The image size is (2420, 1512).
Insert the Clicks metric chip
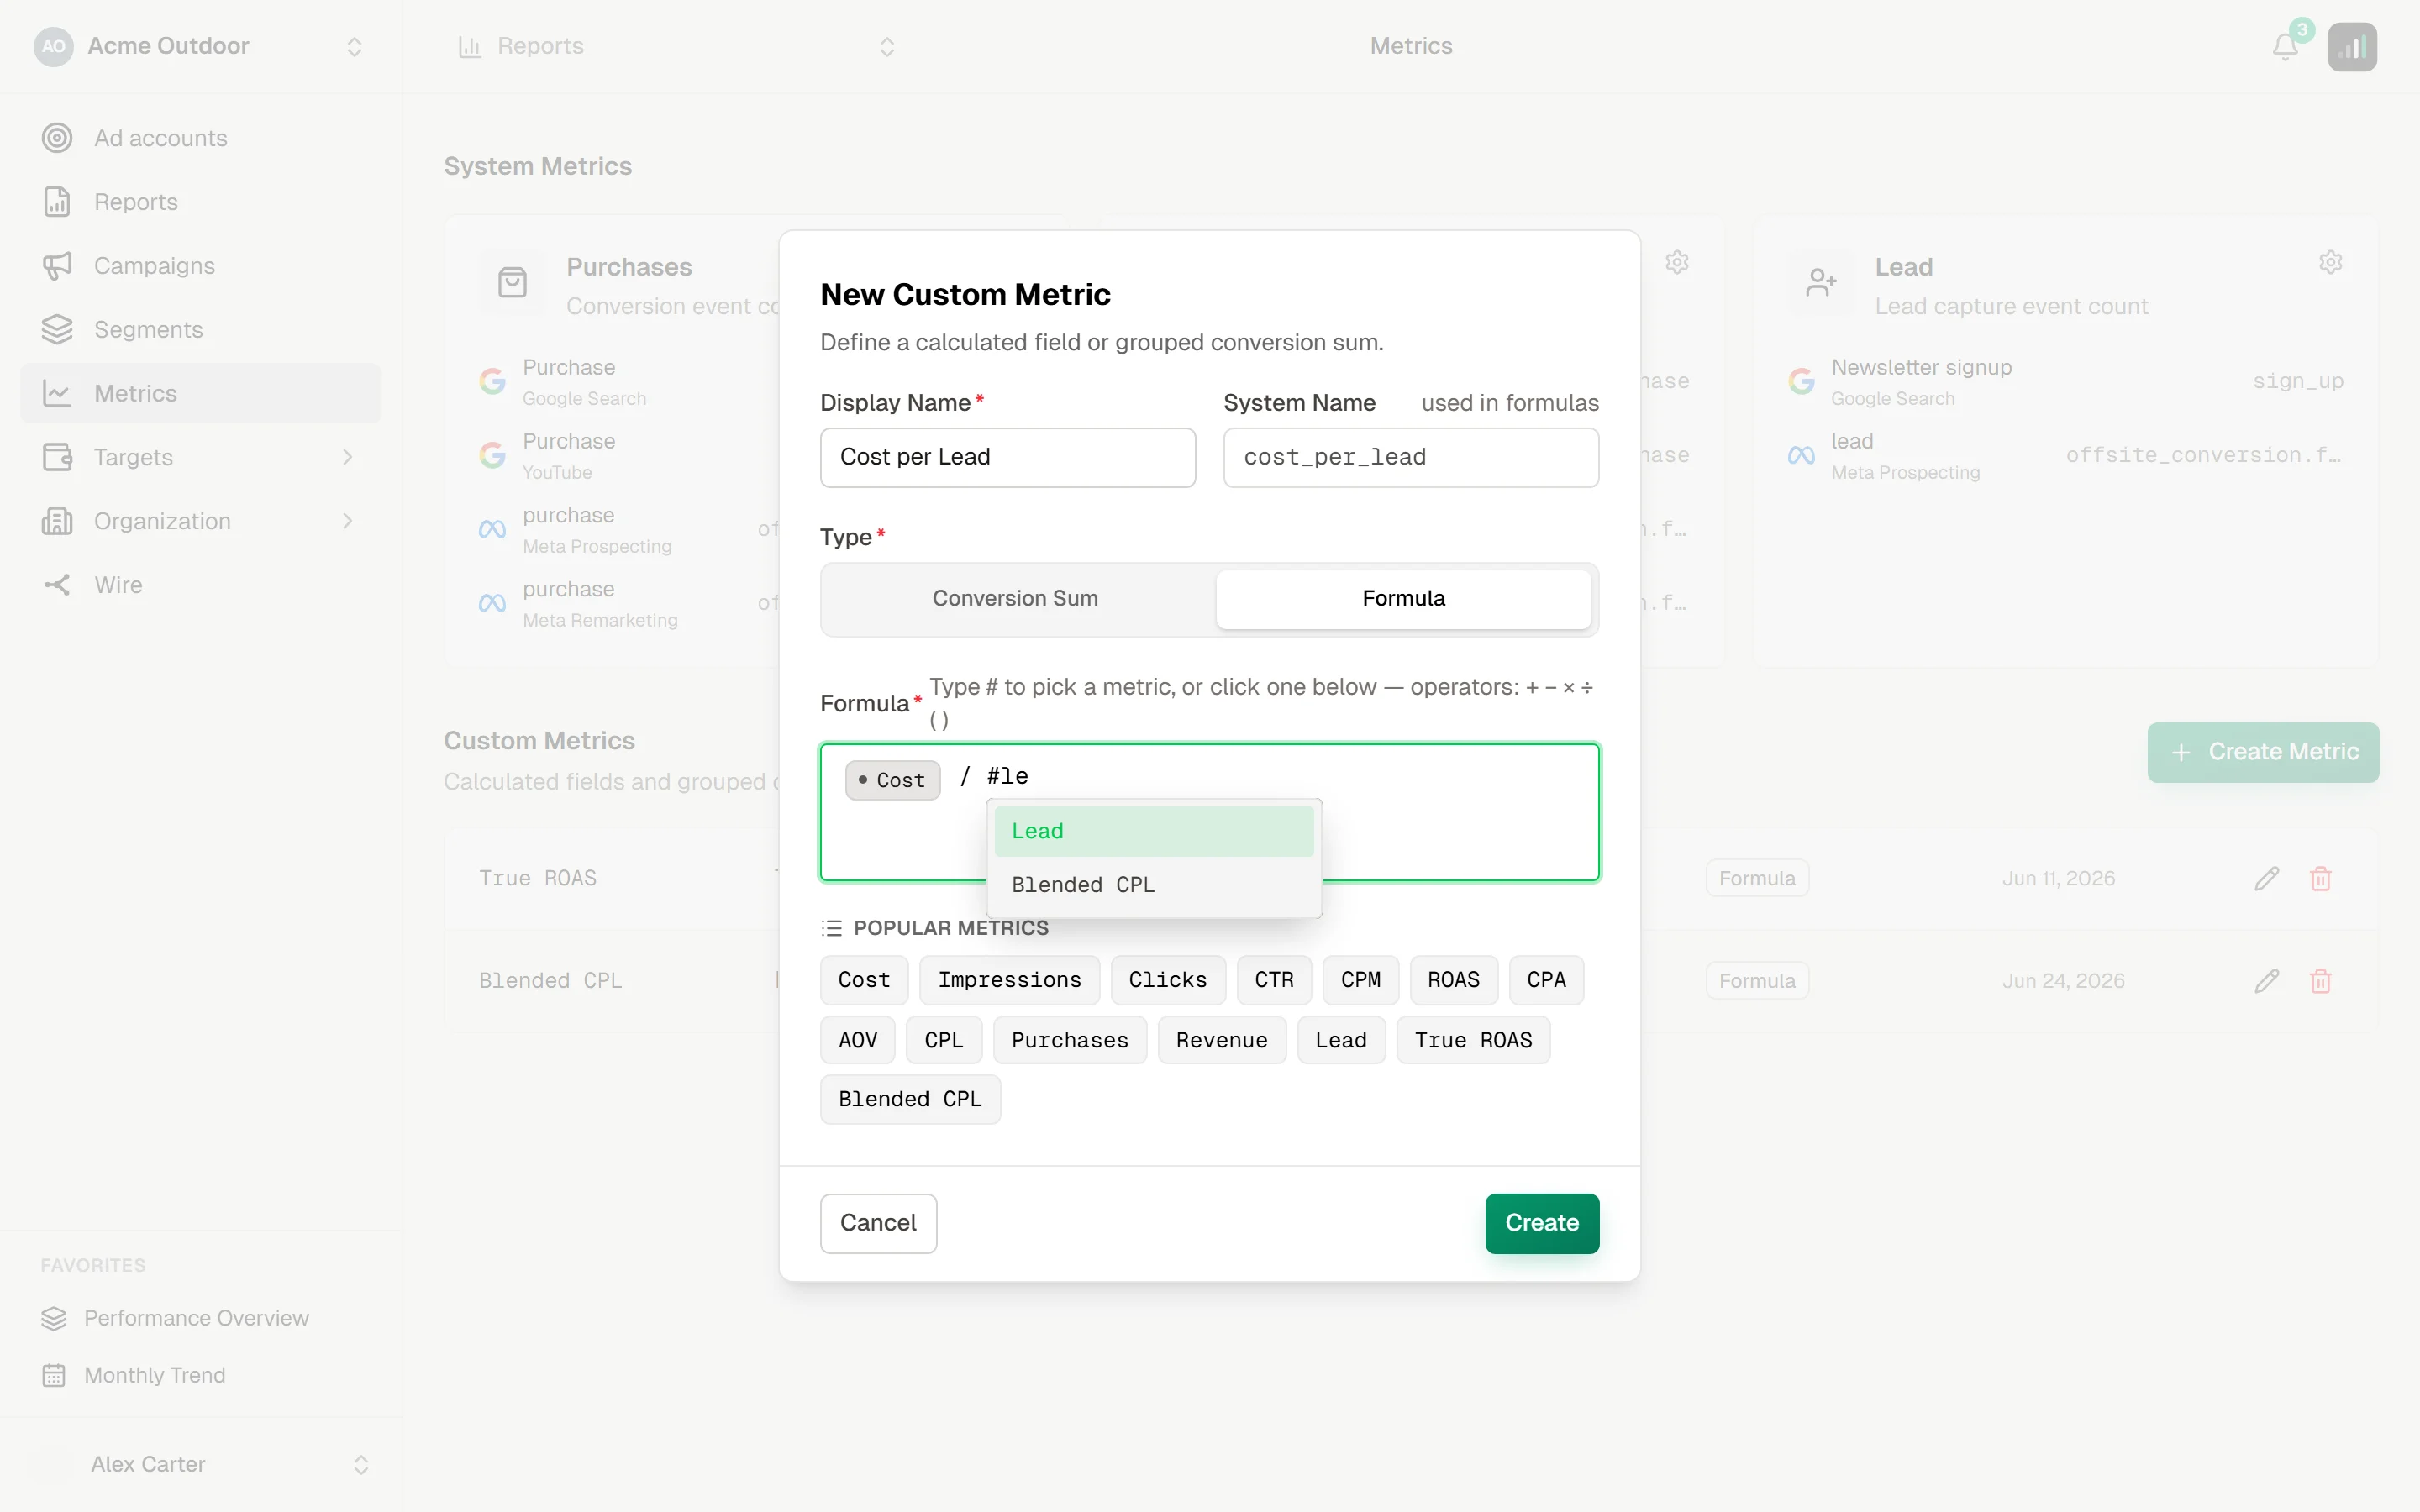(1168, 980)
